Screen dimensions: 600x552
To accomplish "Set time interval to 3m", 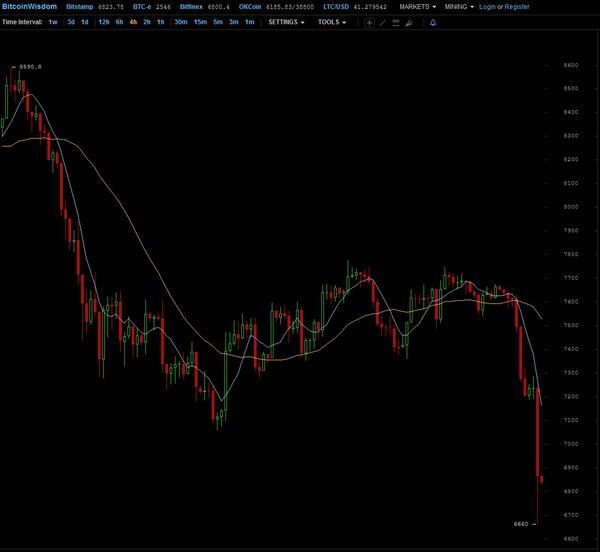I will [x=233, y=22].
